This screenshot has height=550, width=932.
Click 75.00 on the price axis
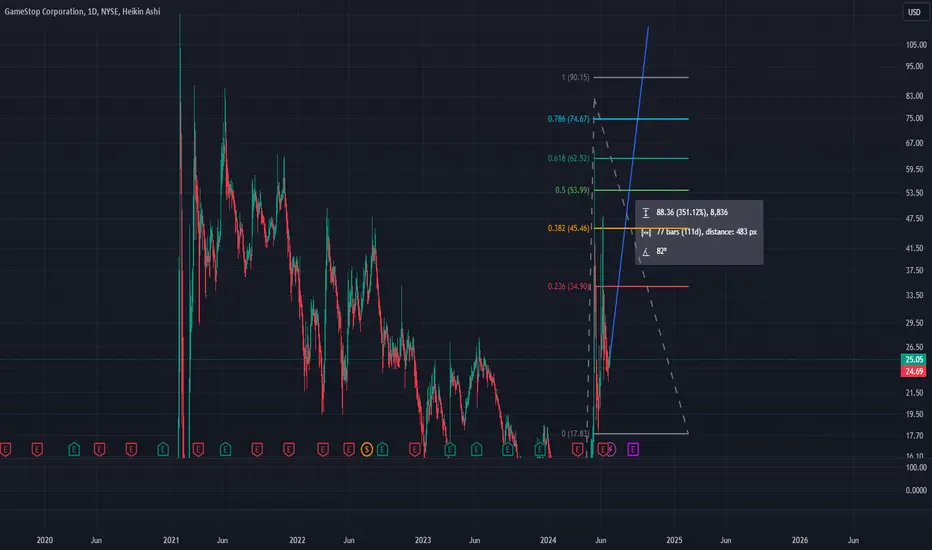click(x=914, y=118)
